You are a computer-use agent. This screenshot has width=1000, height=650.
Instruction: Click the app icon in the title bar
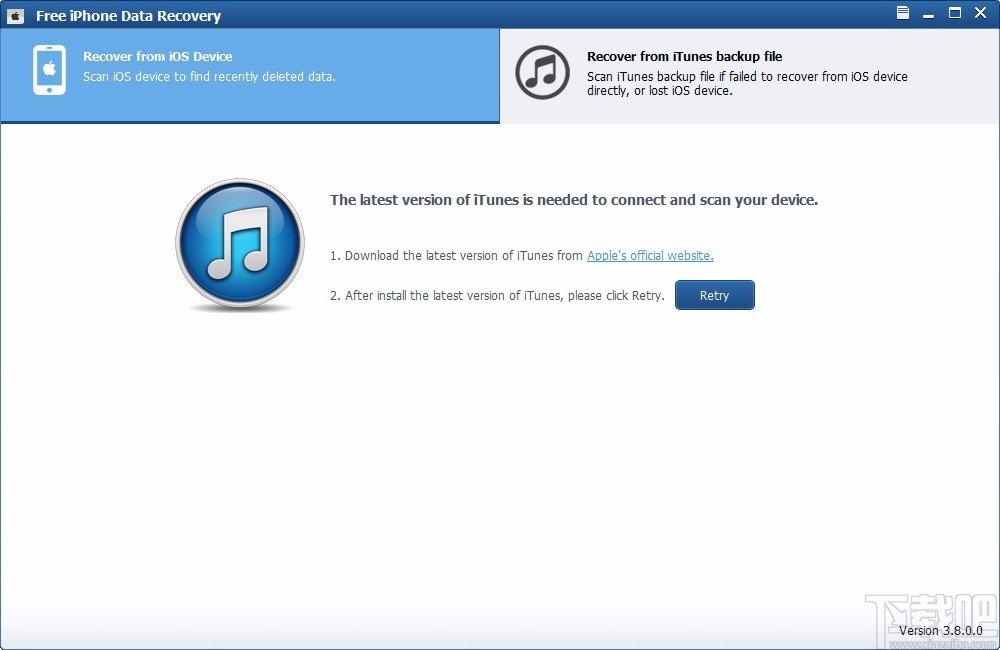[16, 15]
